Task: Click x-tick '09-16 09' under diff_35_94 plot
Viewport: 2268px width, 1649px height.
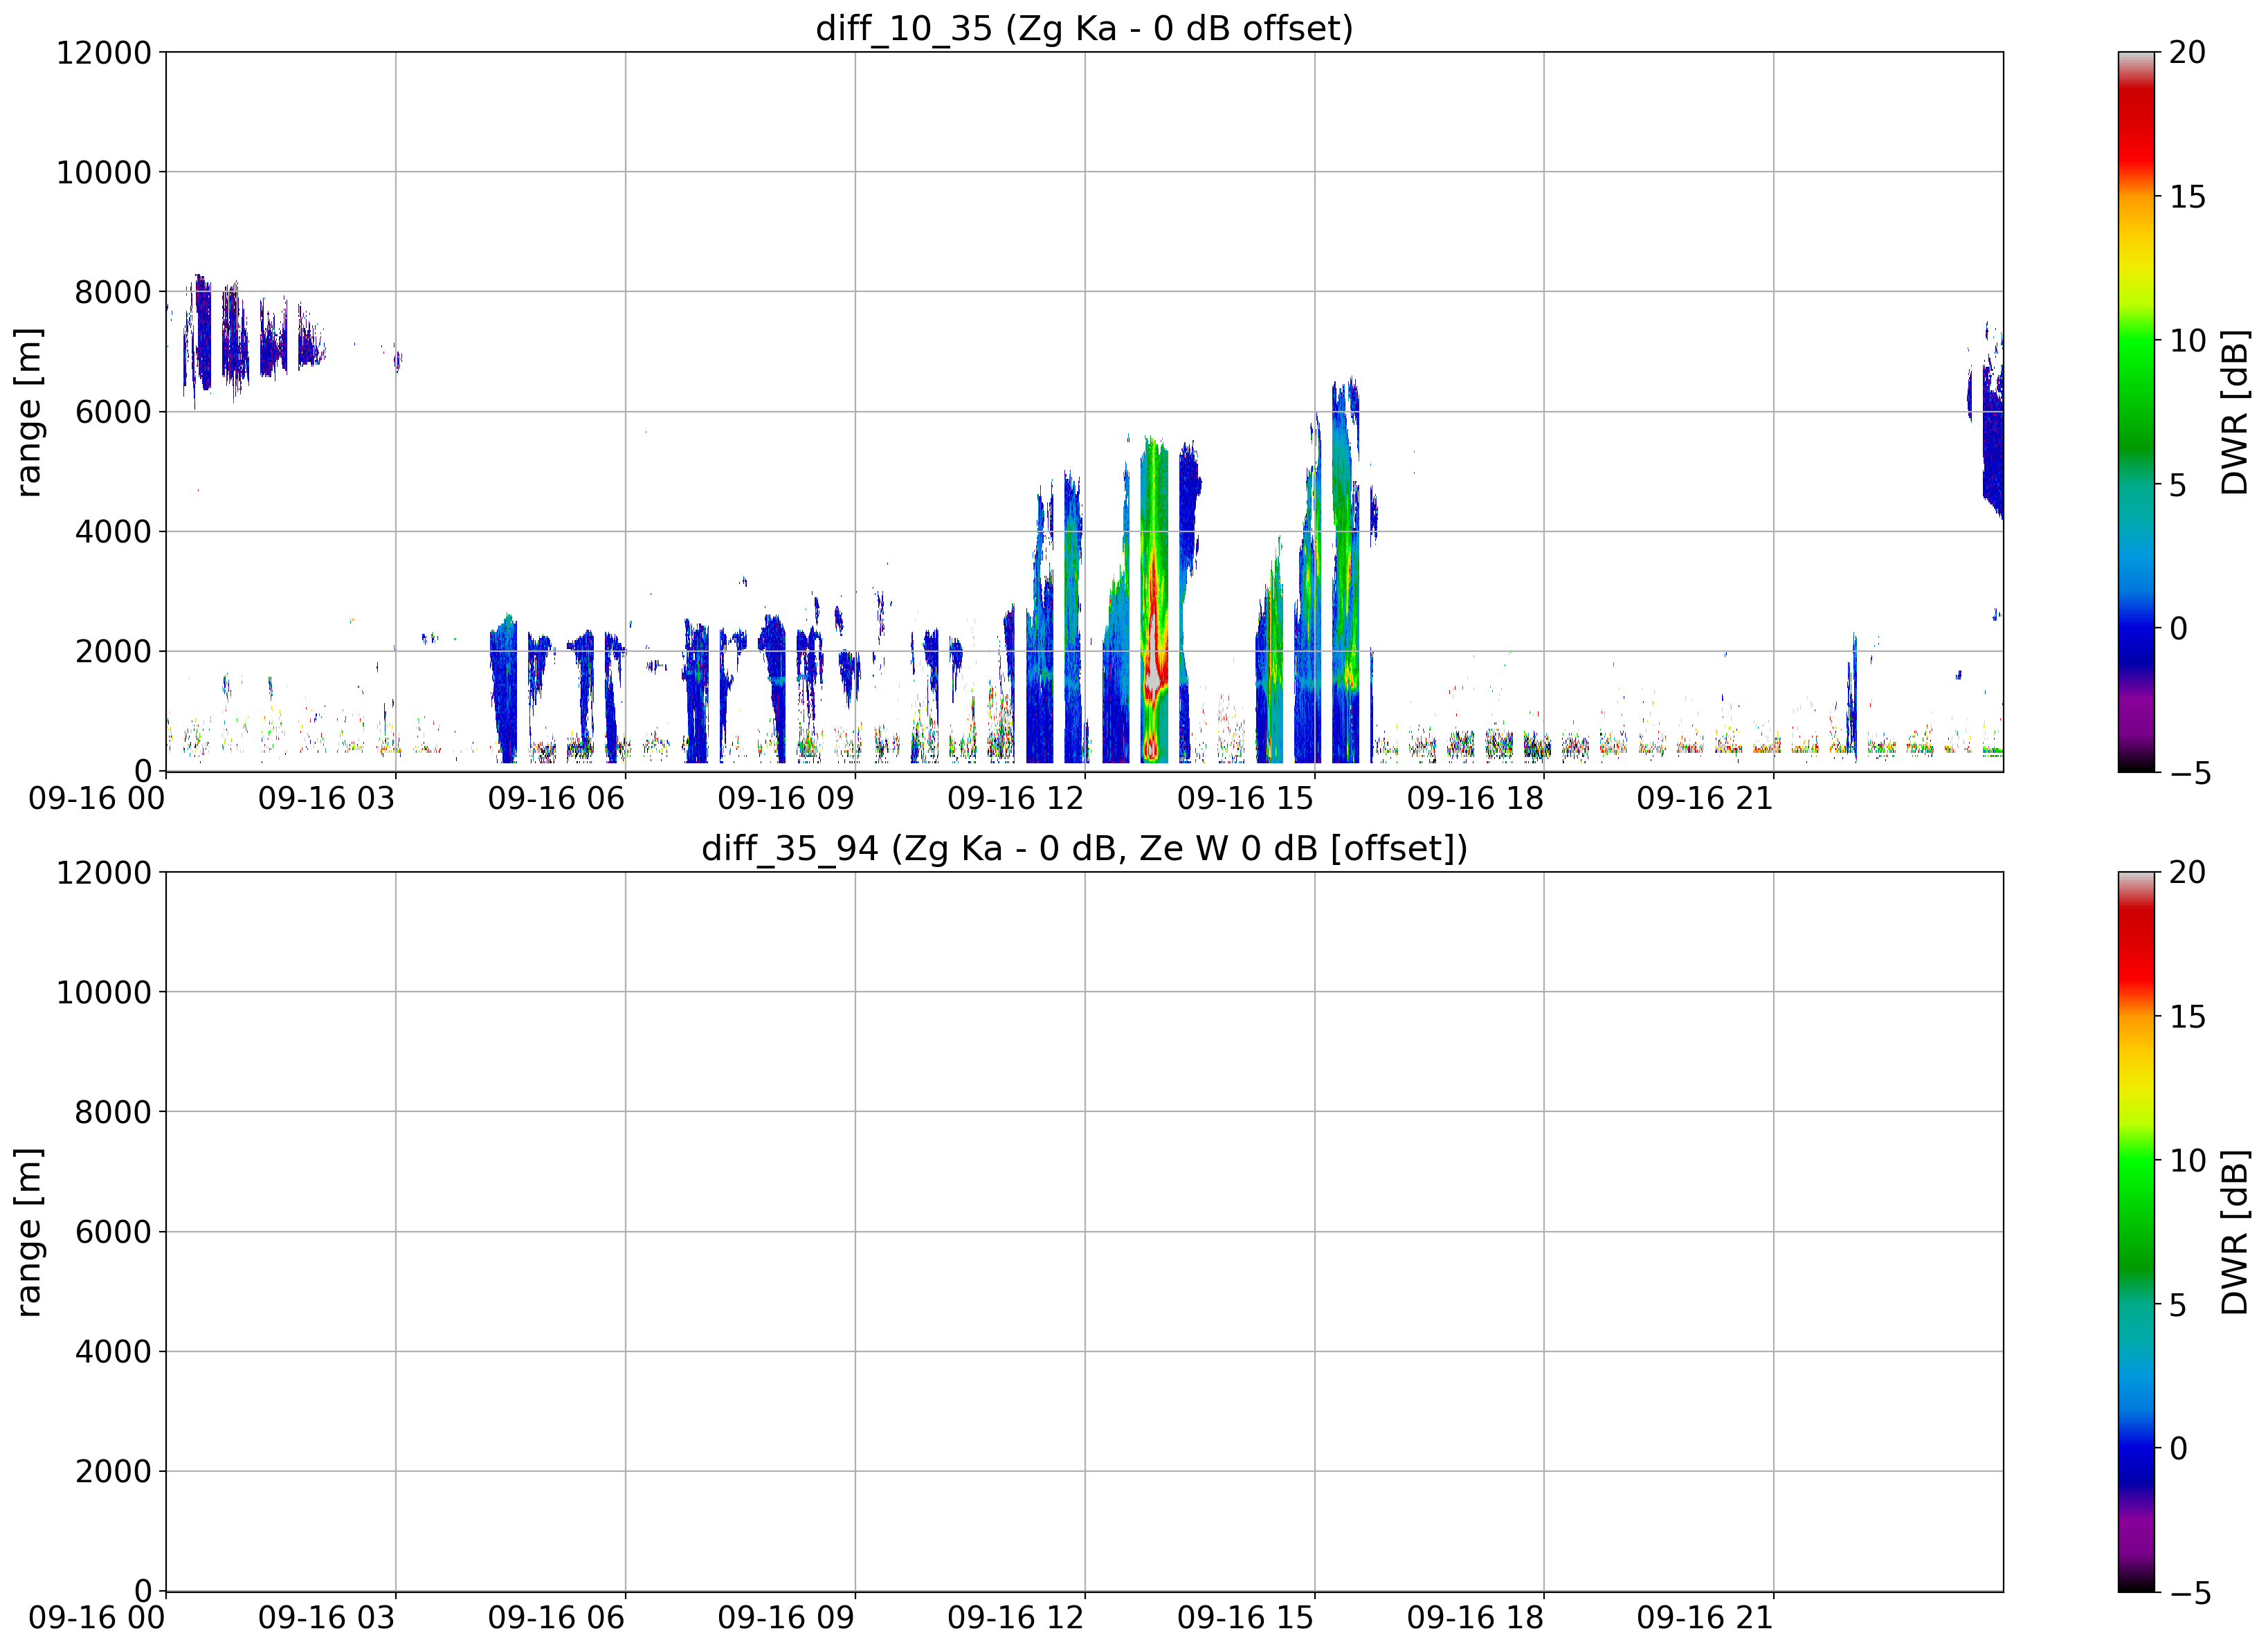Action: (x=786, y=1618)
